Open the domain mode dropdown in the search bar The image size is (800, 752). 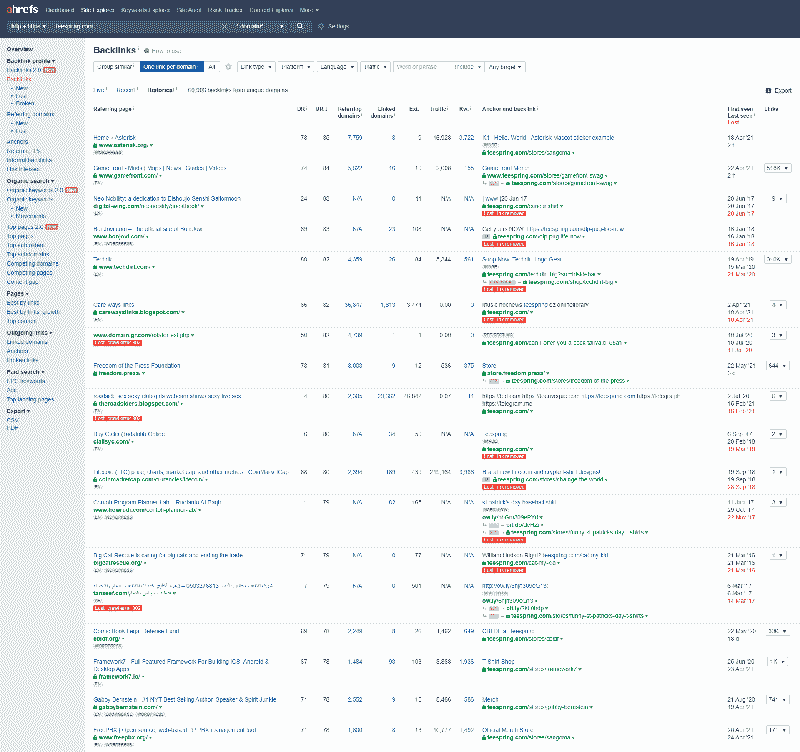pos(261,26)
